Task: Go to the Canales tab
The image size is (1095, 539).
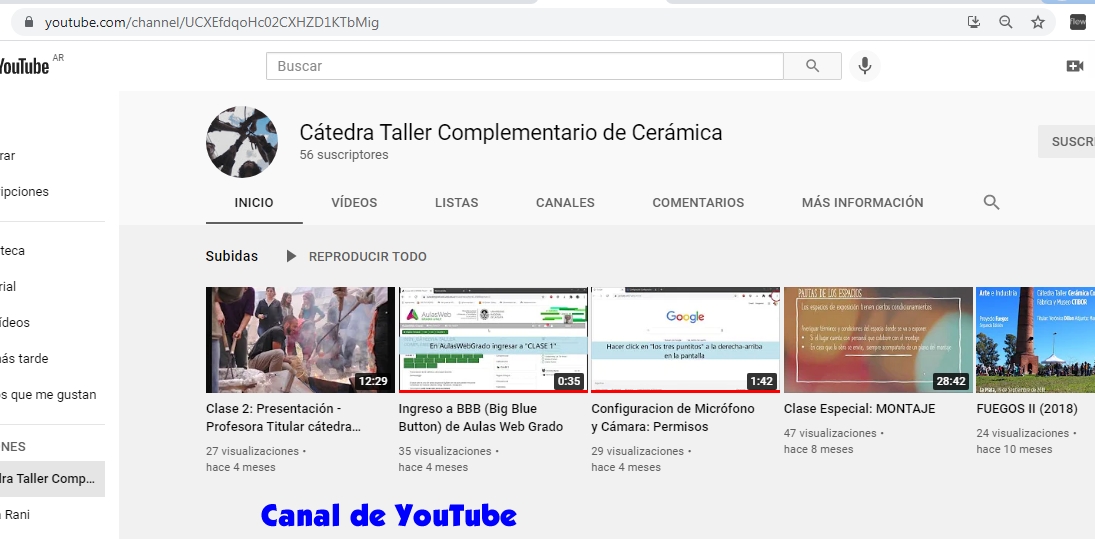Action: click(565, 202)
